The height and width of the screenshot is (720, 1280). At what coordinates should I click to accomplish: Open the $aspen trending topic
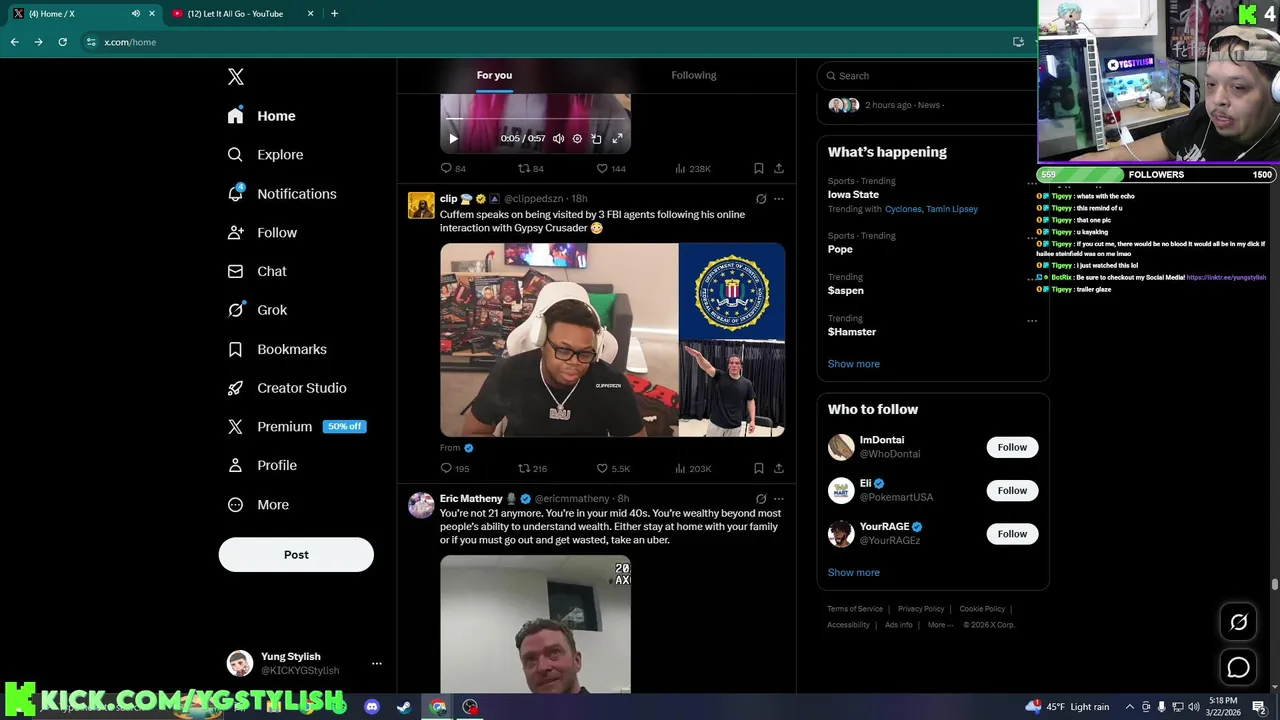(846, 291)
